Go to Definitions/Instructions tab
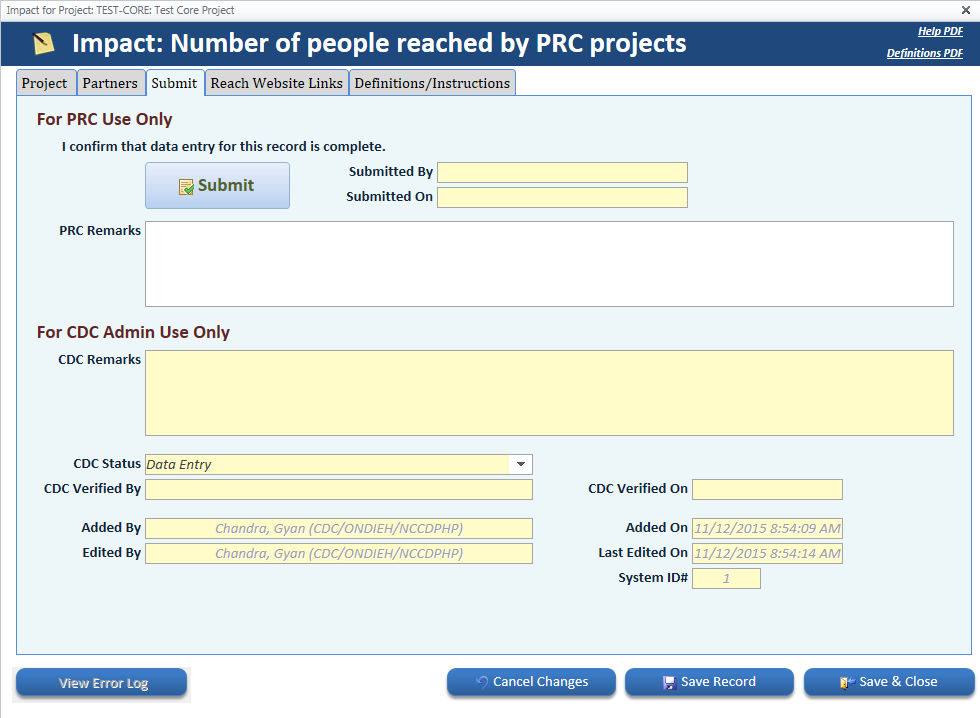 (x=432, y=83)
